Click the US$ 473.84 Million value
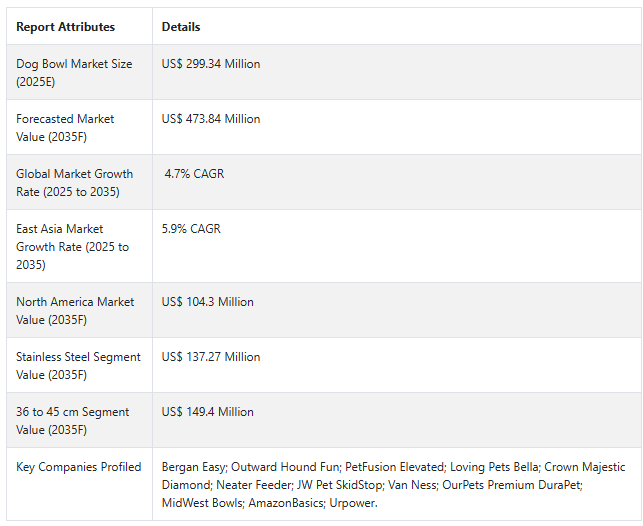Image resolution: width=643 pixels, height=526 pixels. (x=211, y=119)
